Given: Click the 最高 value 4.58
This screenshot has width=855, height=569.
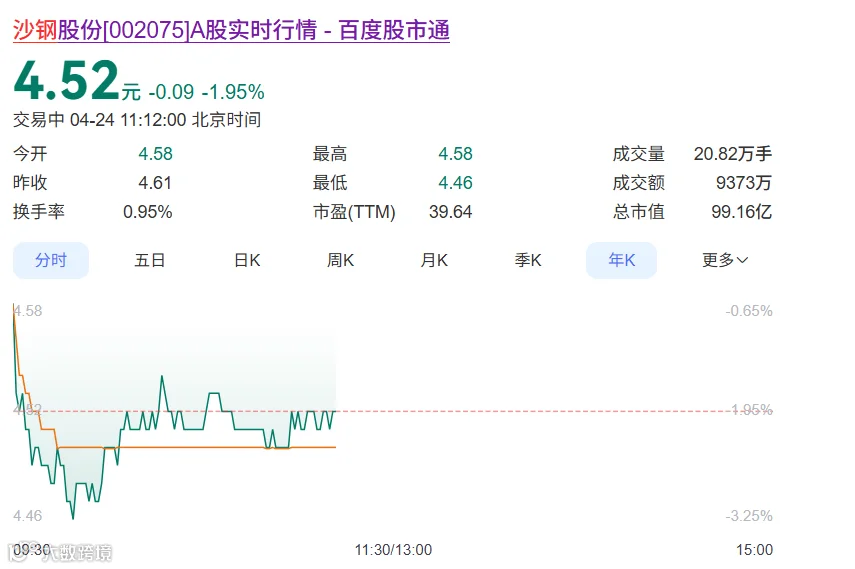Looking at the screenshot, I should tap(455, 154).
